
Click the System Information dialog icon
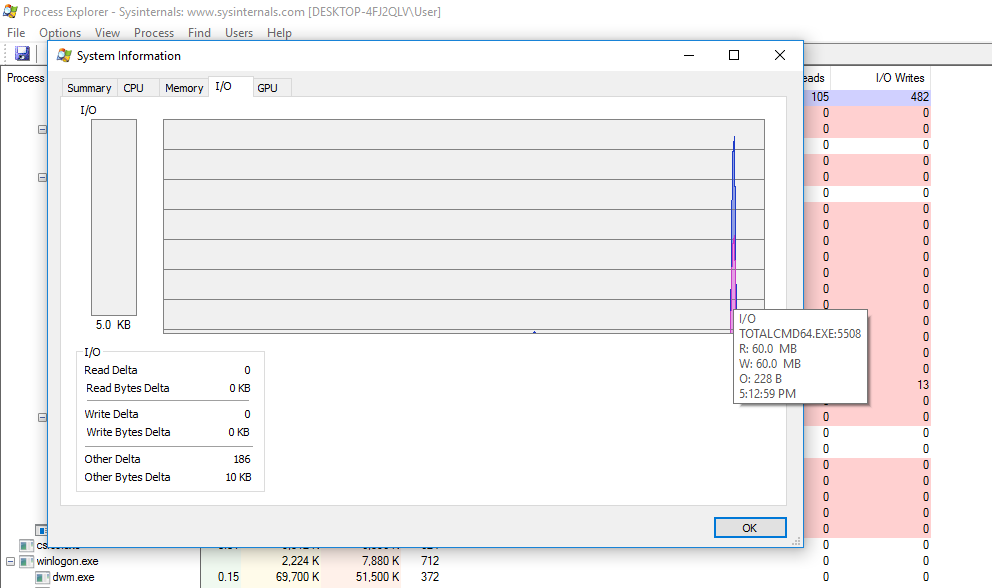pos(64,56)
